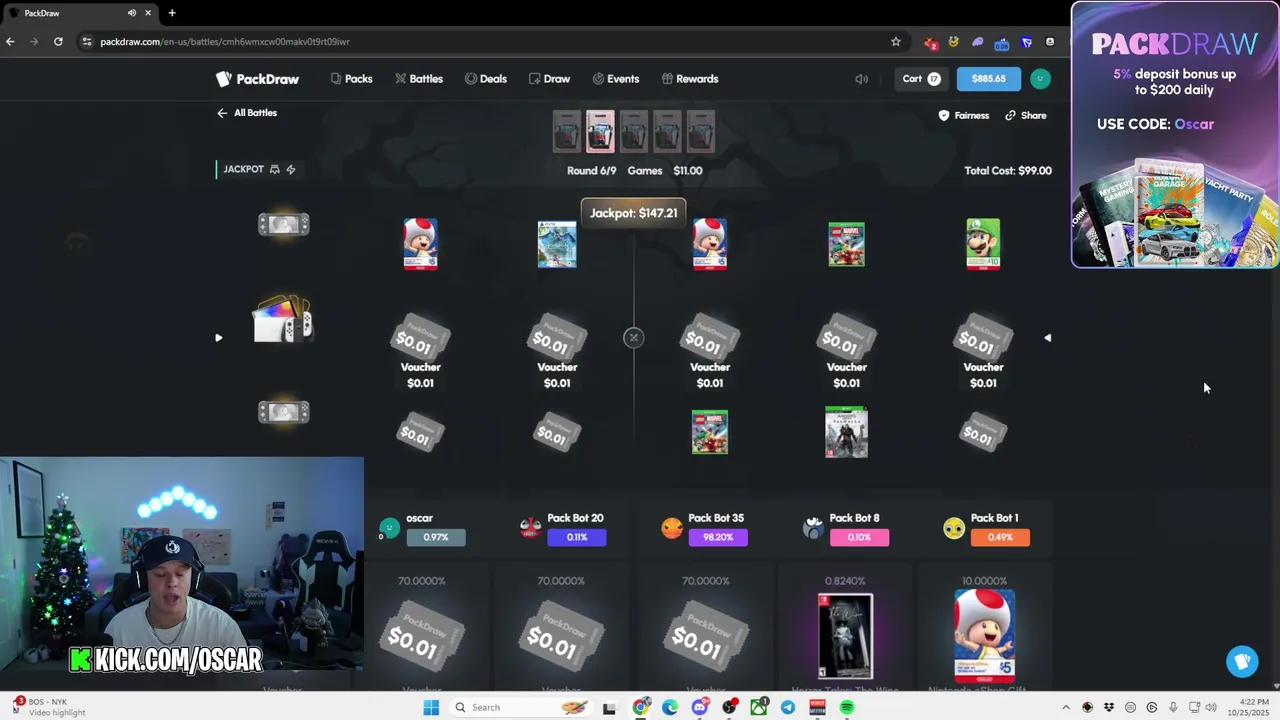Open the Deals section
1280x720 pixels.
pyautogui.click(x=485, y=79)
